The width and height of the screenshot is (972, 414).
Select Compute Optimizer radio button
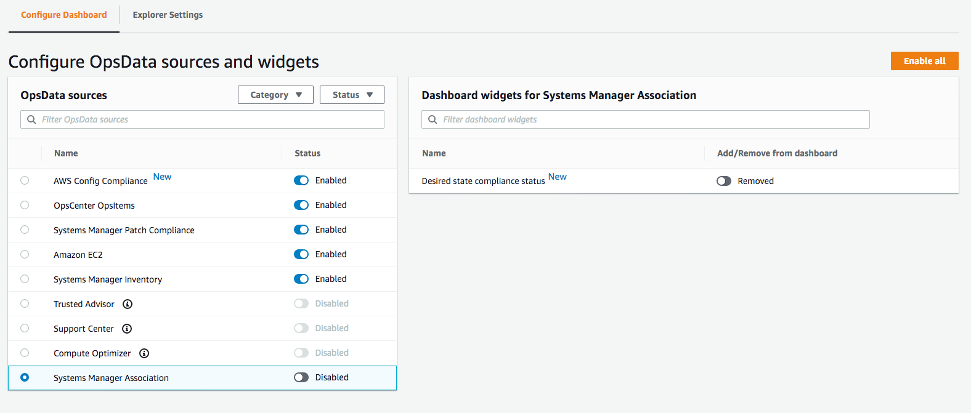coord(25,353)
